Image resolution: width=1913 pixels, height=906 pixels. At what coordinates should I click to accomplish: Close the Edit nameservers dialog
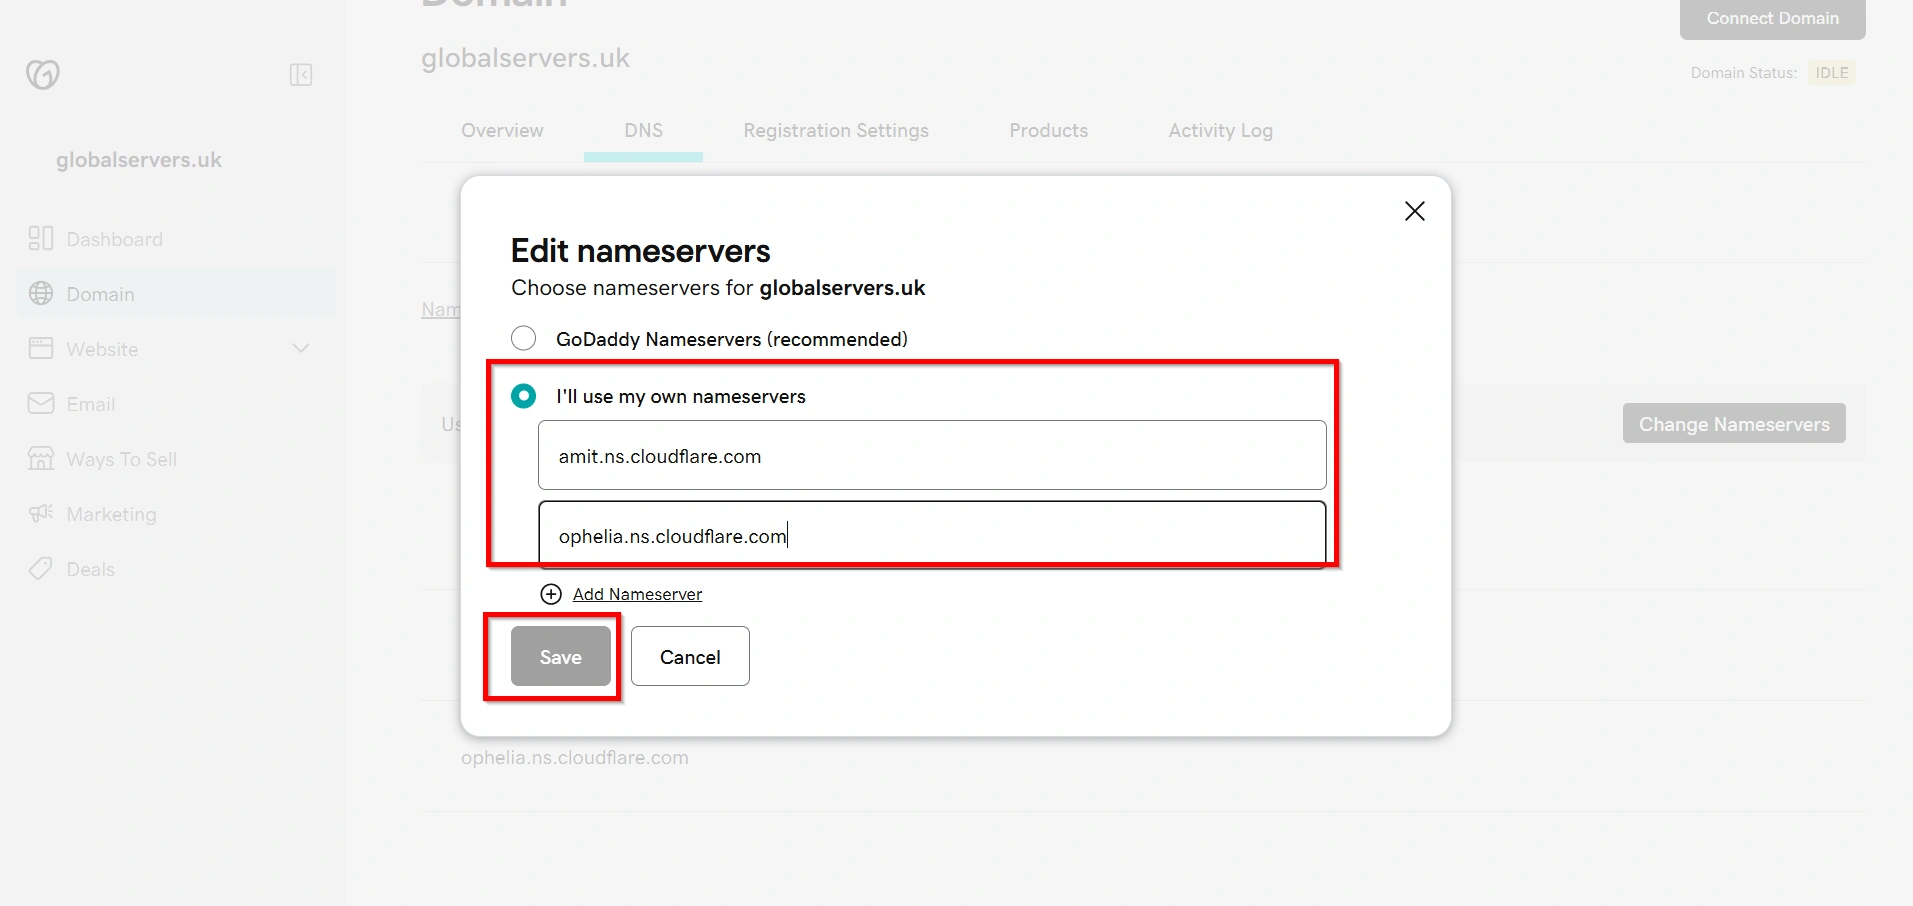click(1414, 211)
